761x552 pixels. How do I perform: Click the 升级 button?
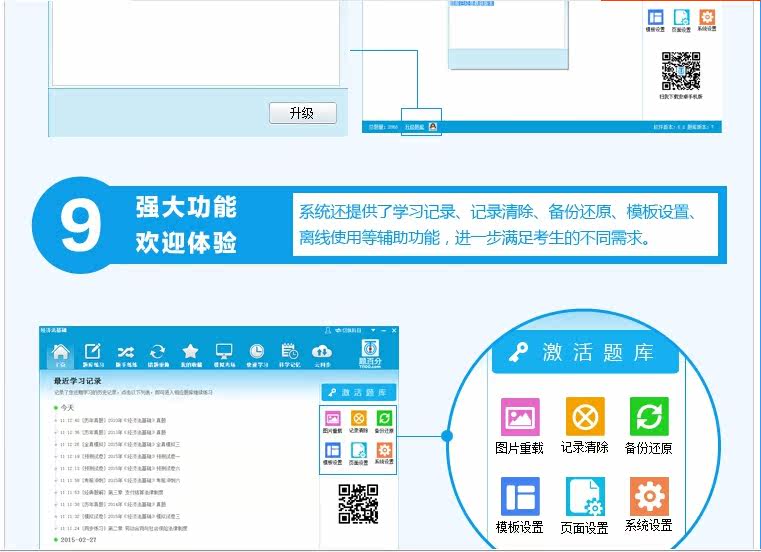(302, 113)
